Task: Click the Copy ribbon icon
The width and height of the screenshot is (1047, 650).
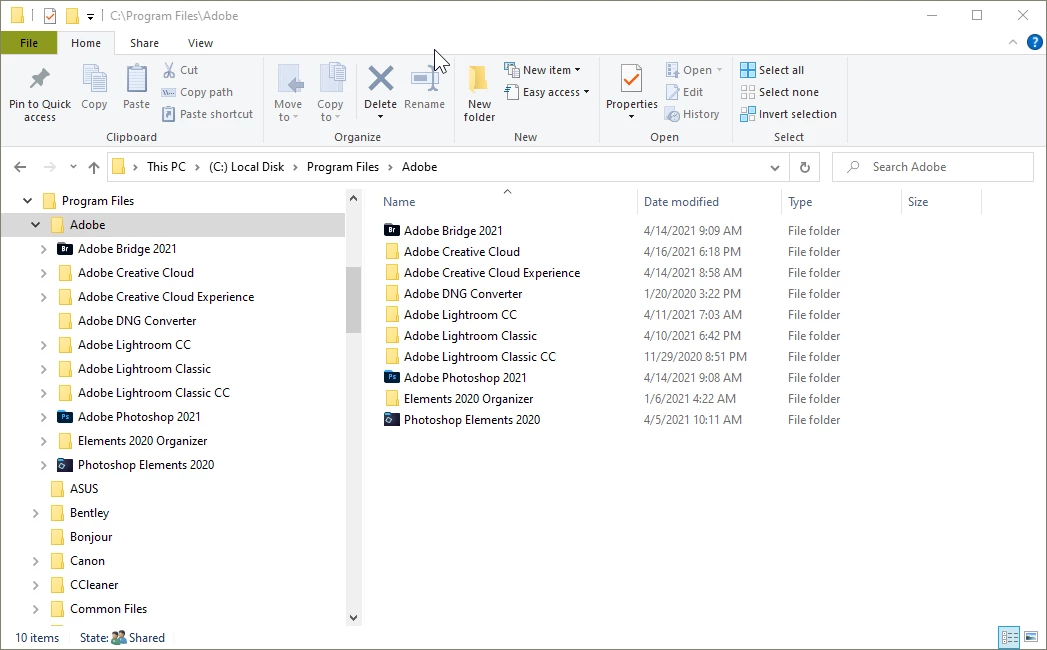Action: tap(94, 79)
